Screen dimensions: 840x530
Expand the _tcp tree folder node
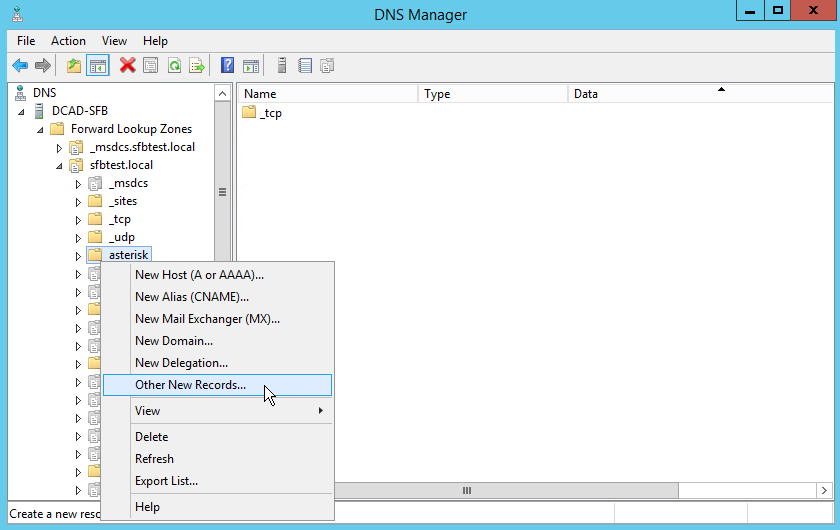[x=78, y=220]
